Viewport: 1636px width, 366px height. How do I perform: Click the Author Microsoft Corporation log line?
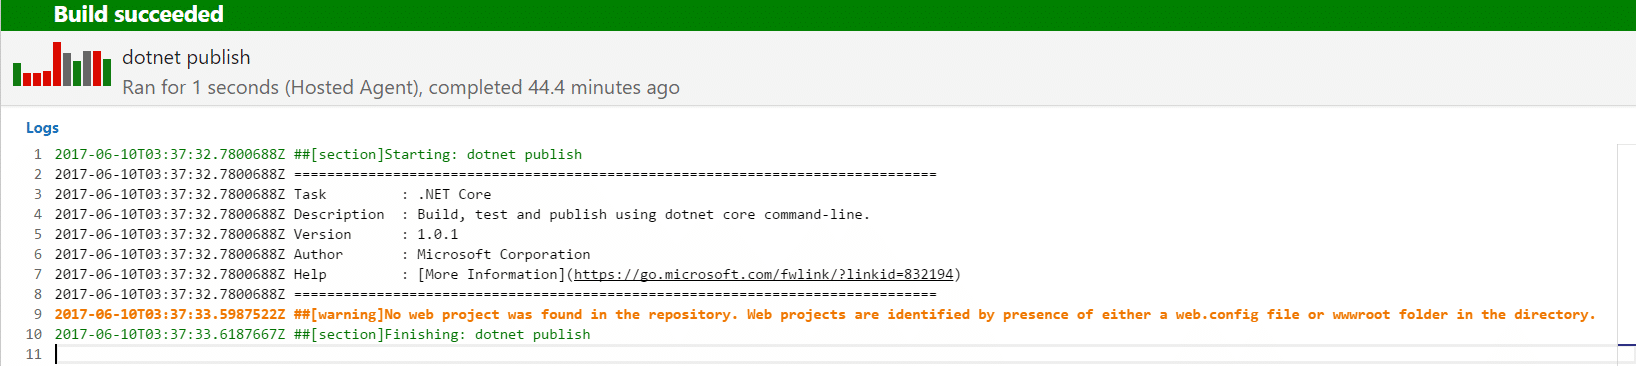point(322,254)
